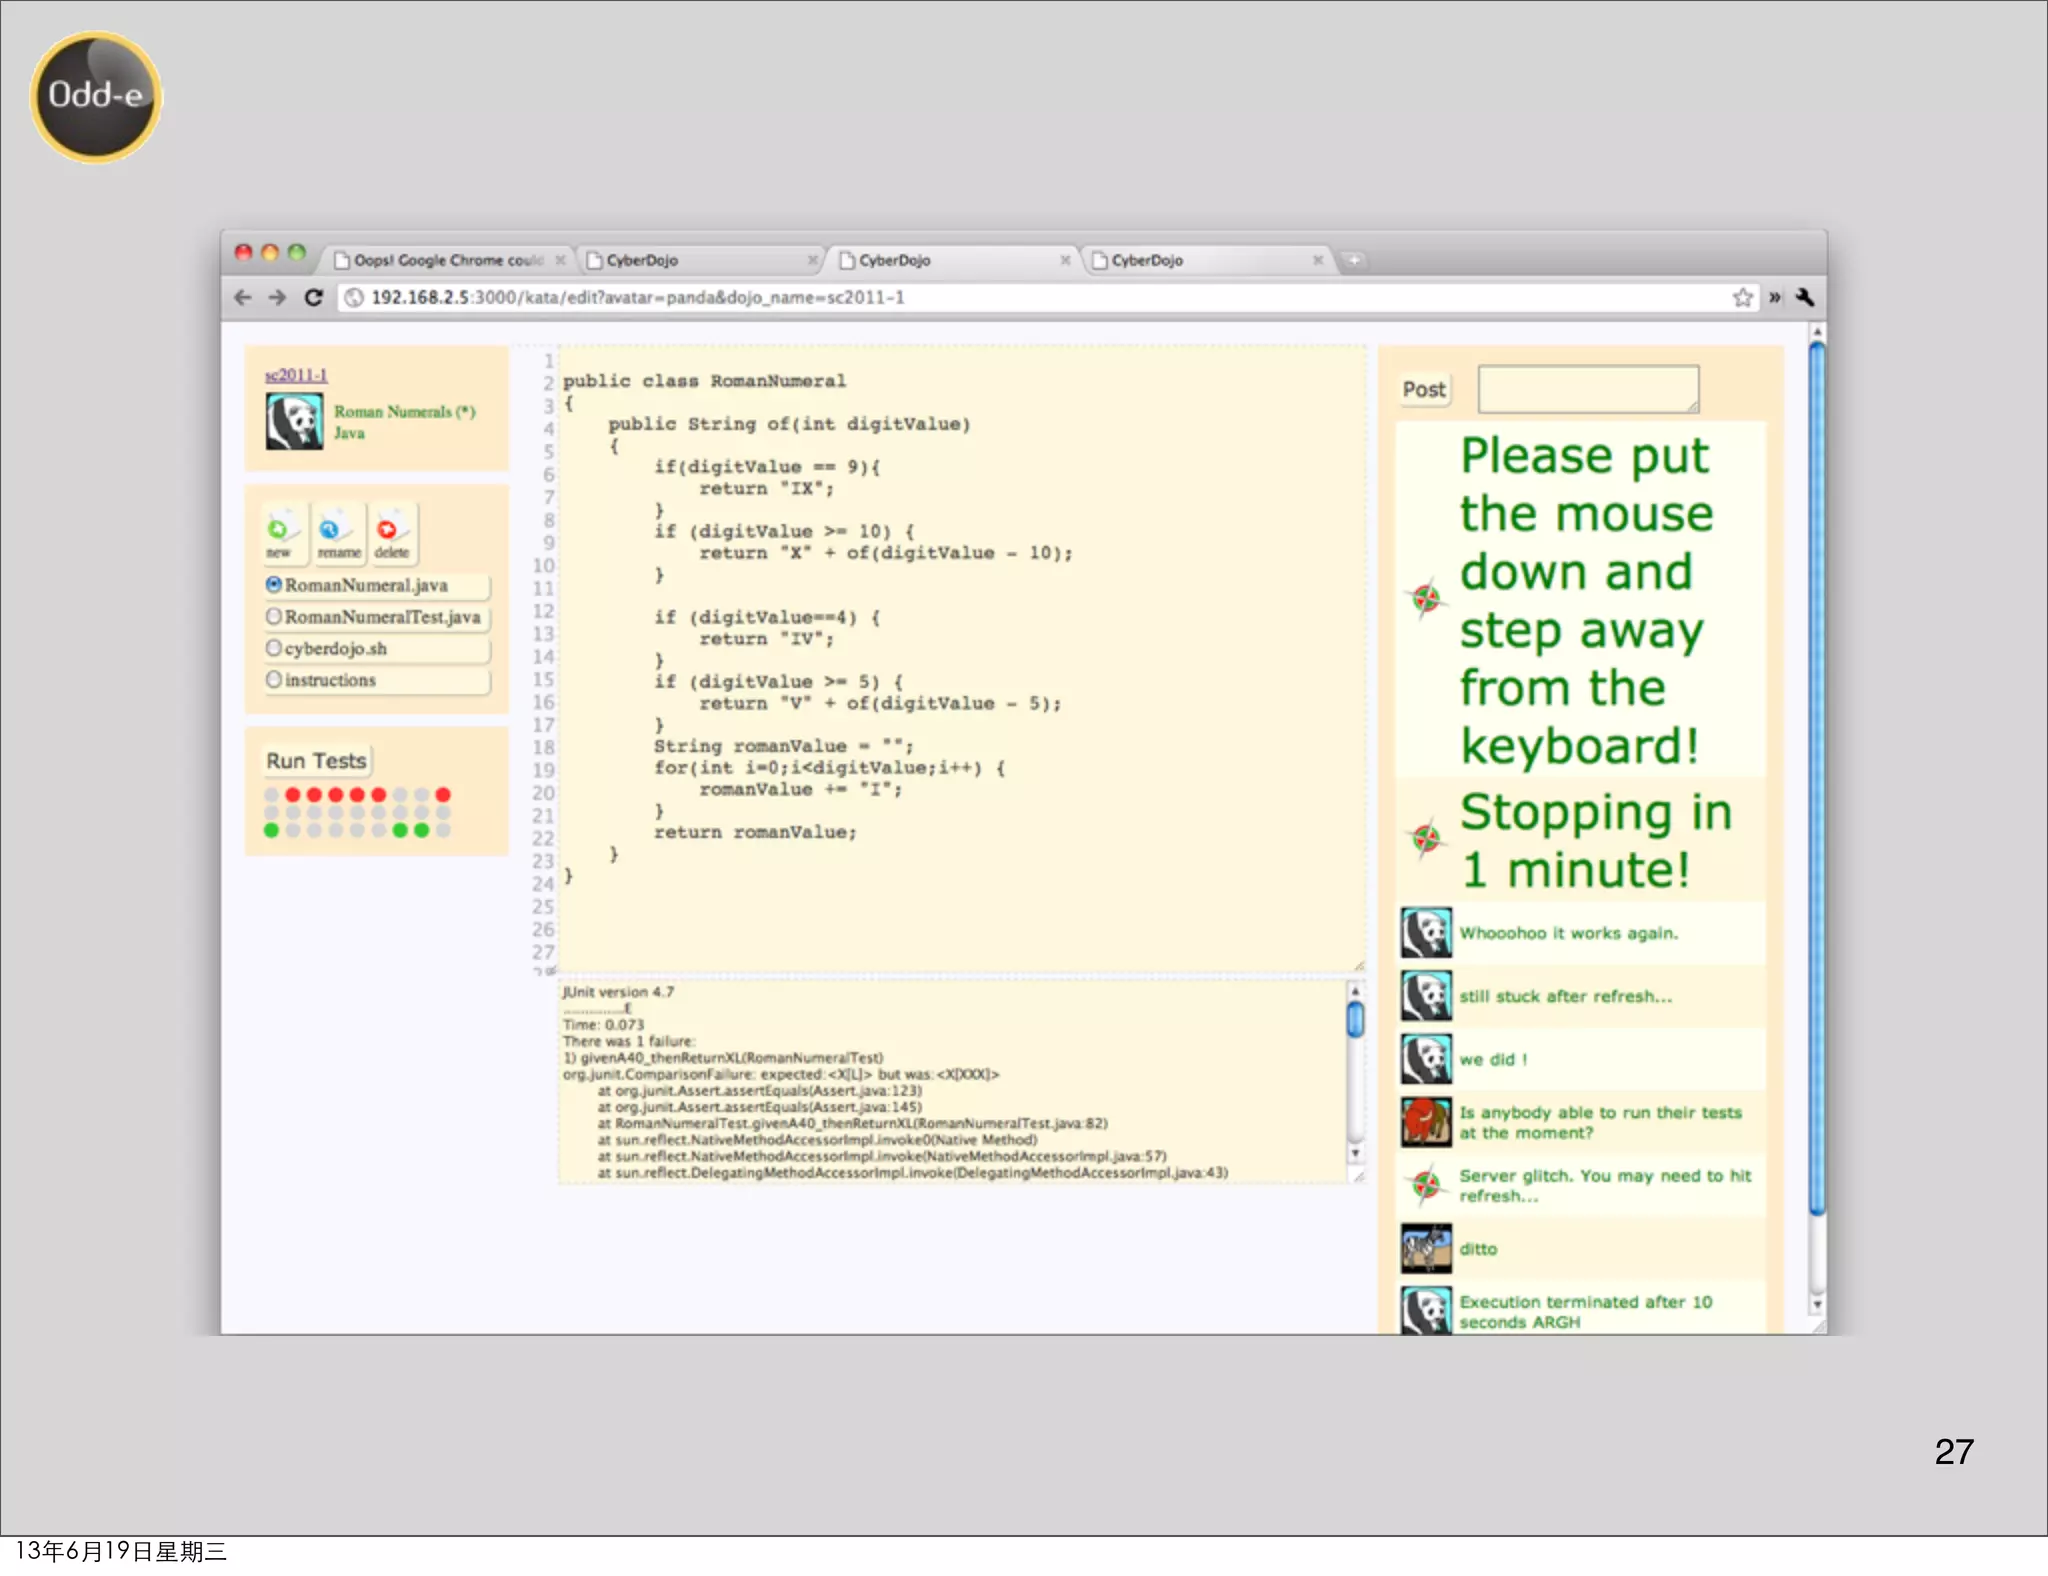The height and width of the screenshot is (1576, 2048).
Task: Open the Chrome wrench settings menu
Action: click(1805, 297)
